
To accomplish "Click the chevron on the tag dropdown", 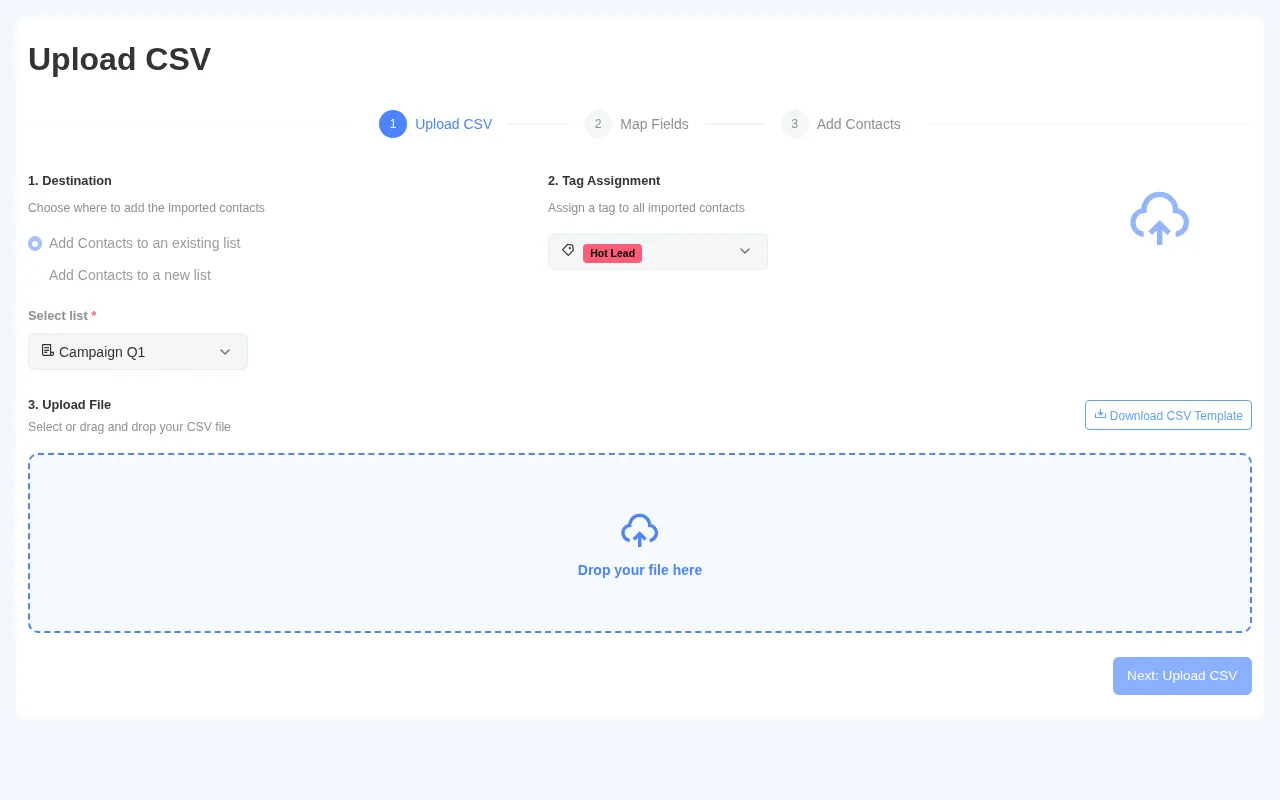I will 745,251.
